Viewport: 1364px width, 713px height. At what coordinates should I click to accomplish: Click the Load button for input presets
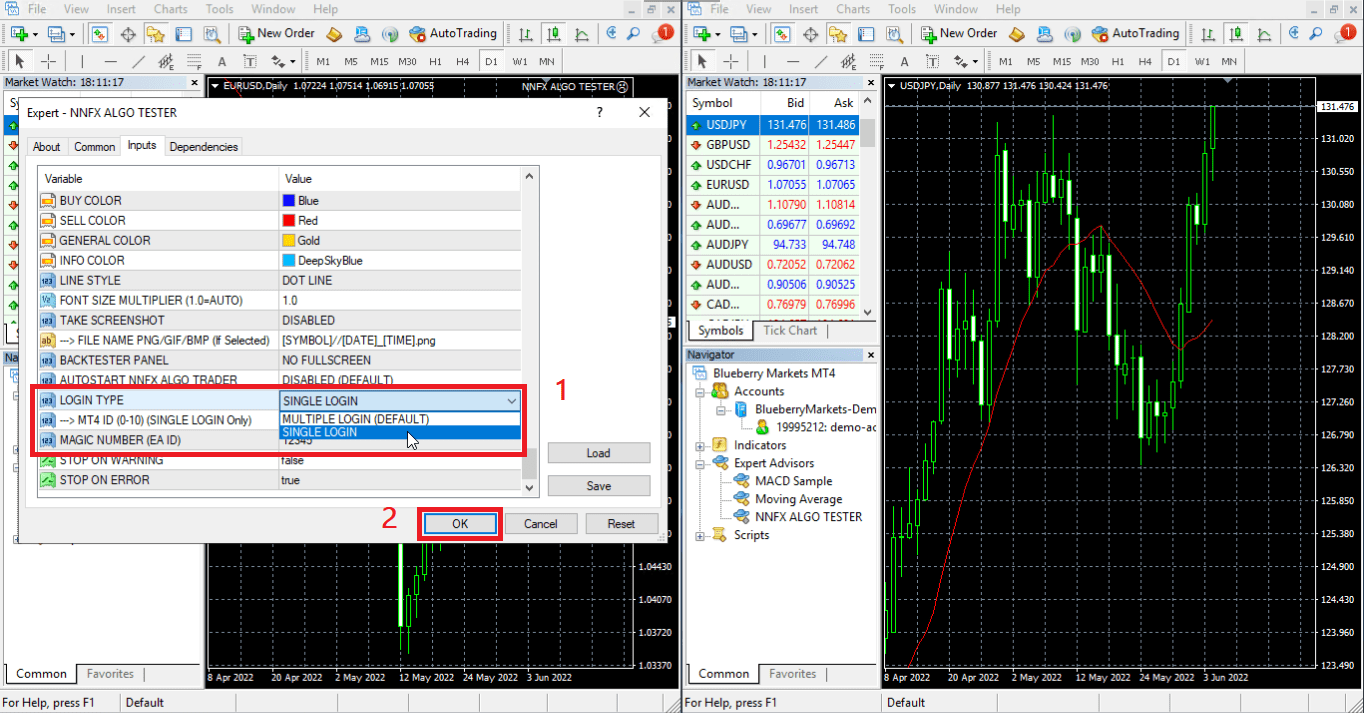click(x=599, y=453)
